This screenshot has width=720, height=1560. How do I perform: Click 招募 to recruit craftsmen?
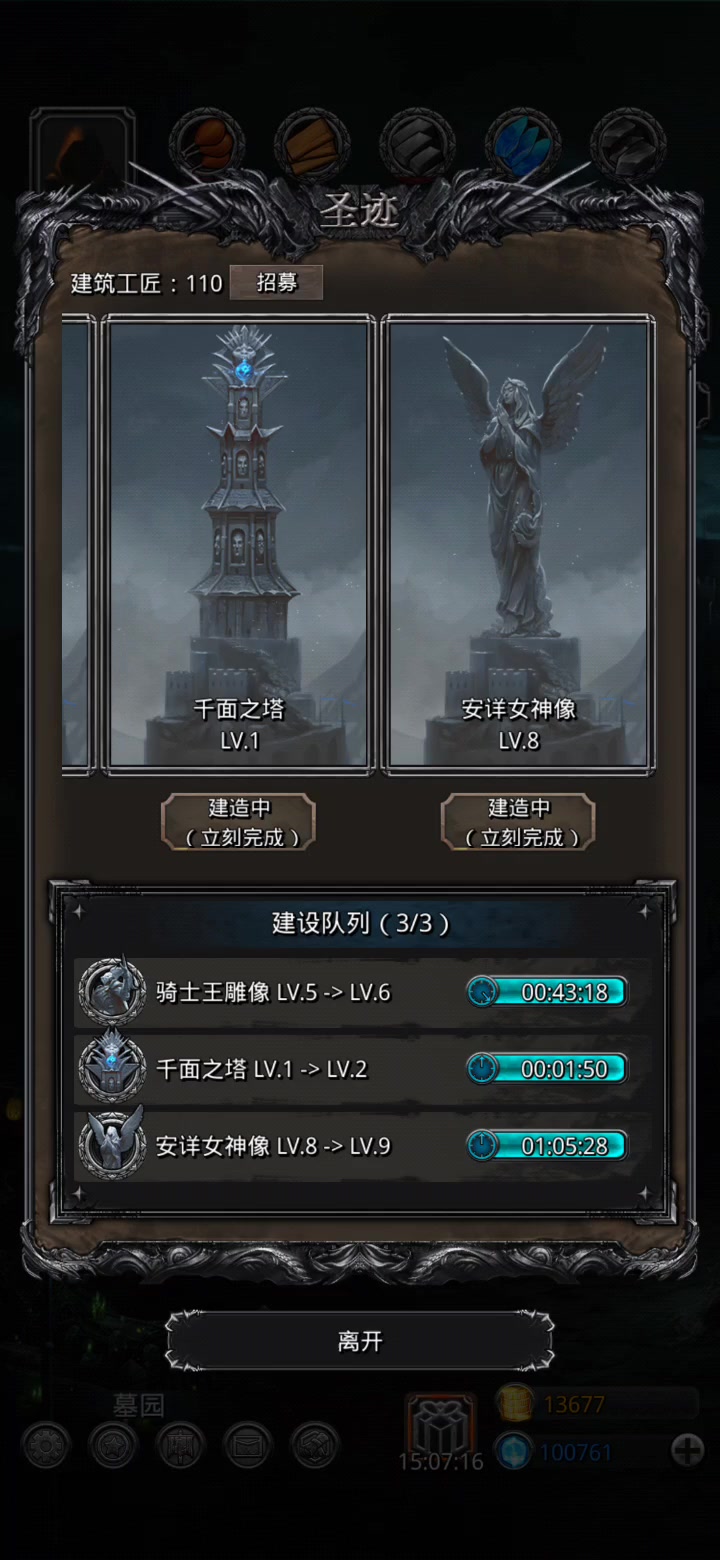pyautogui.click(x=276, y=283)
